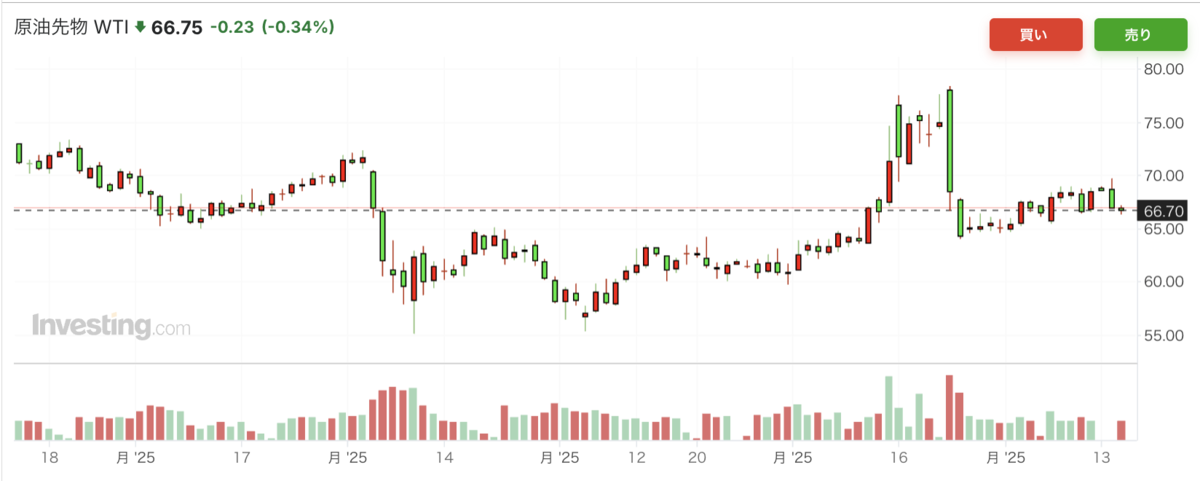Viewport: 1200px width, 481px height.
Task: Select the date label 13 on timeline
Action: (x=1103, y=457)
